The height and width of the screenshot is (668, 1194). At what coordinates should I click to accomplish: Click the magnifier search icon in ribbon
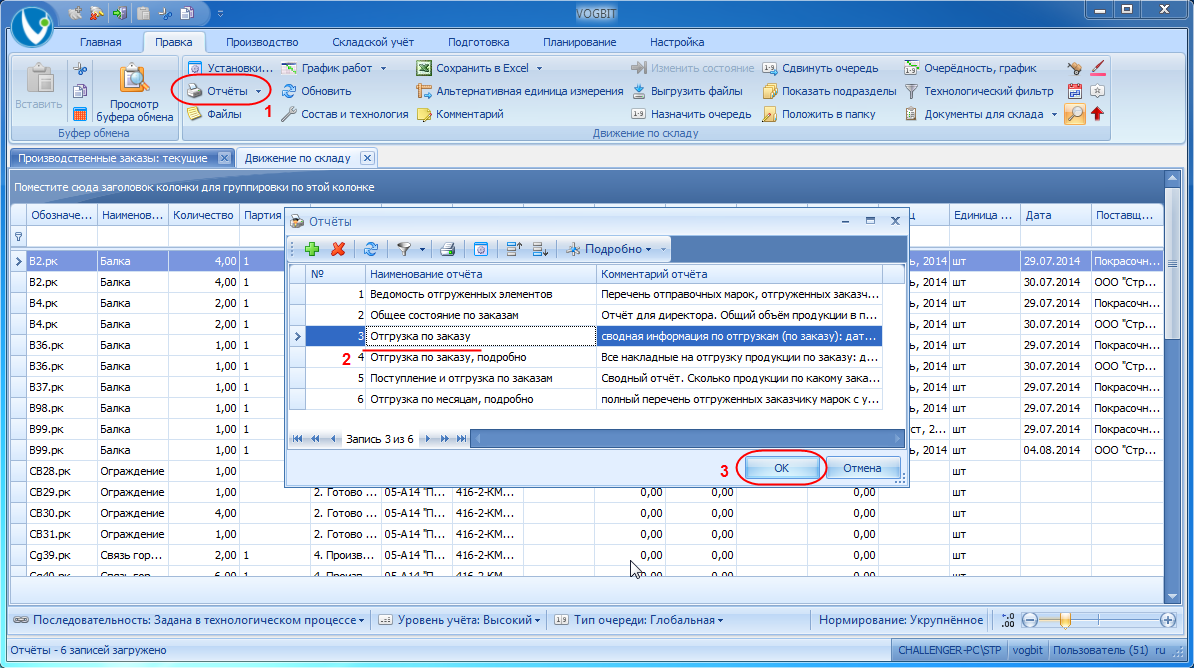[1074, 114]
